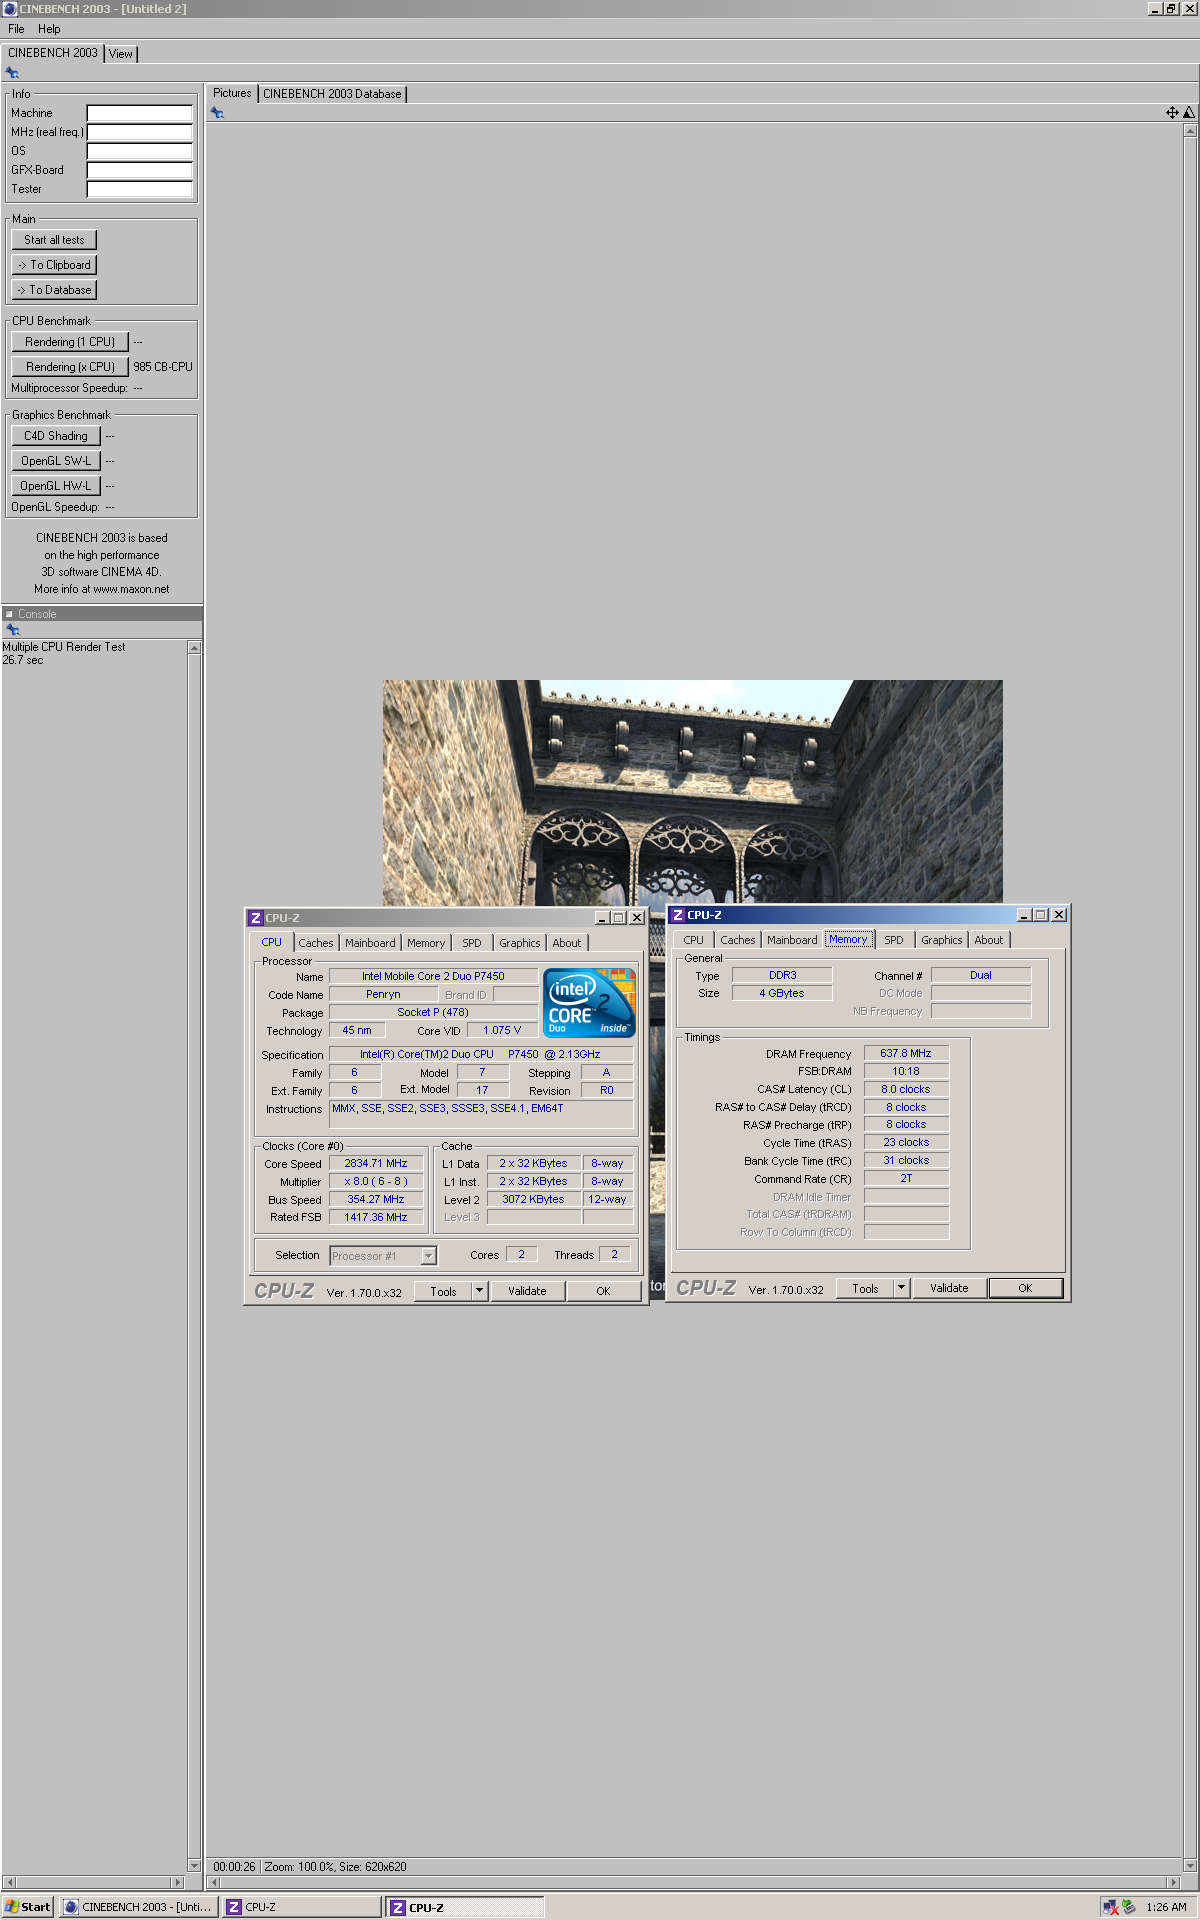Click the Tester input field

coord(140,189)
